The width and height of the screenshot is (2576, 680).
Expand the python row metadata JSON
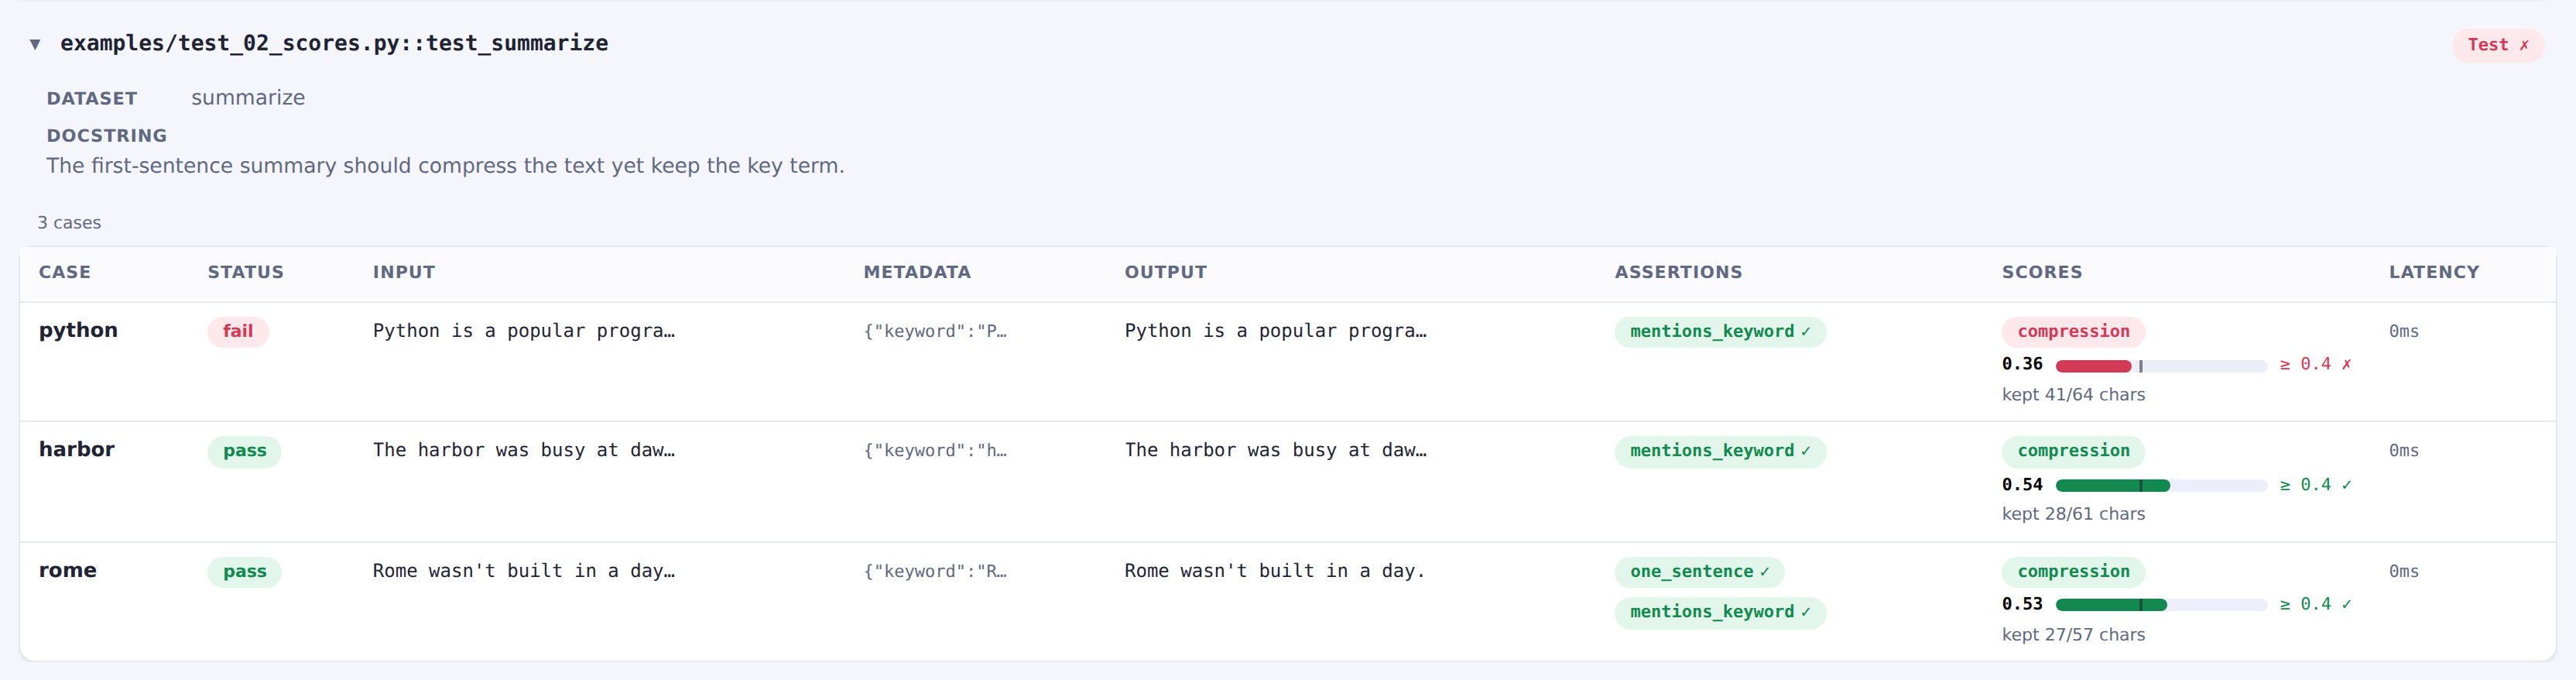point(935,331)
